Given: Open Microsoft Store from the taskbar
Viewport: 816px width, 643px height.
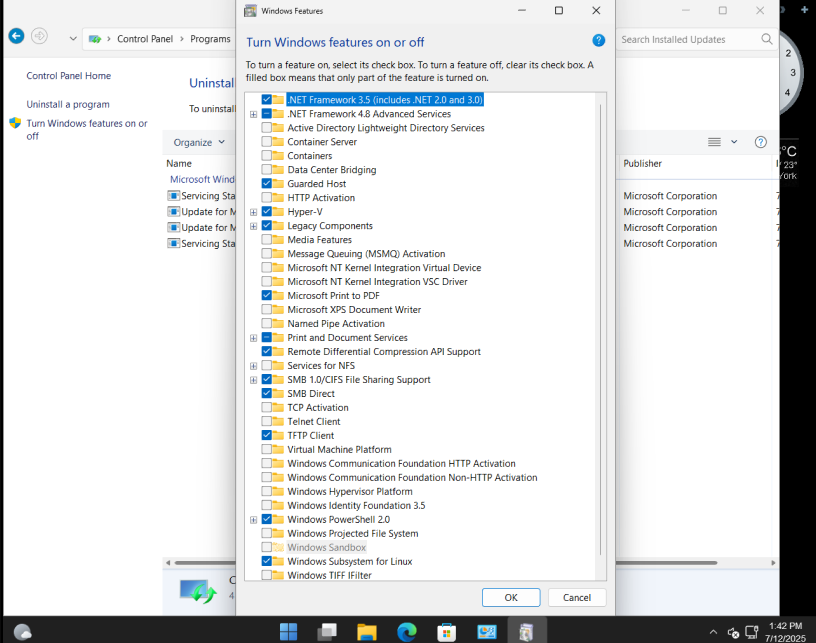Looking at the screenshot, I should tap(447, 632).
